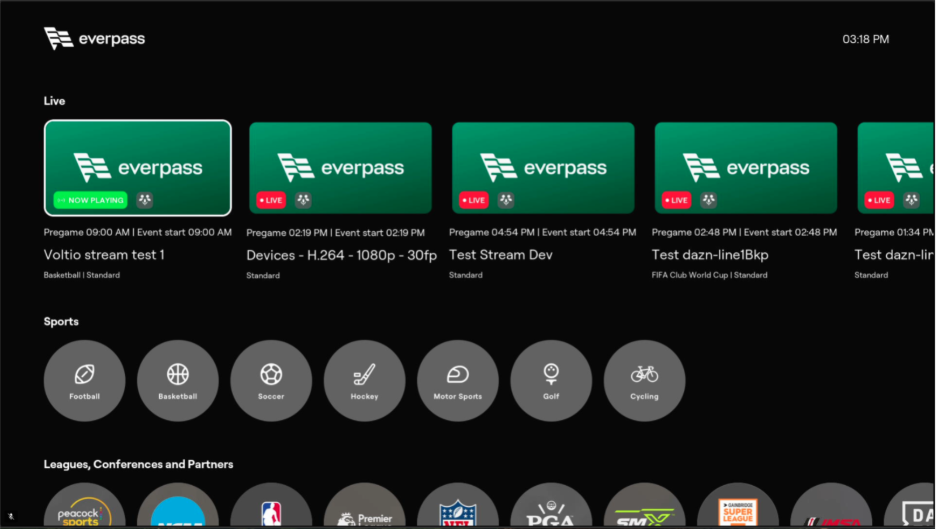This screenshot has height=529, width=936.
Task: Click the Now Playing badge
Action: coord(91,200)
